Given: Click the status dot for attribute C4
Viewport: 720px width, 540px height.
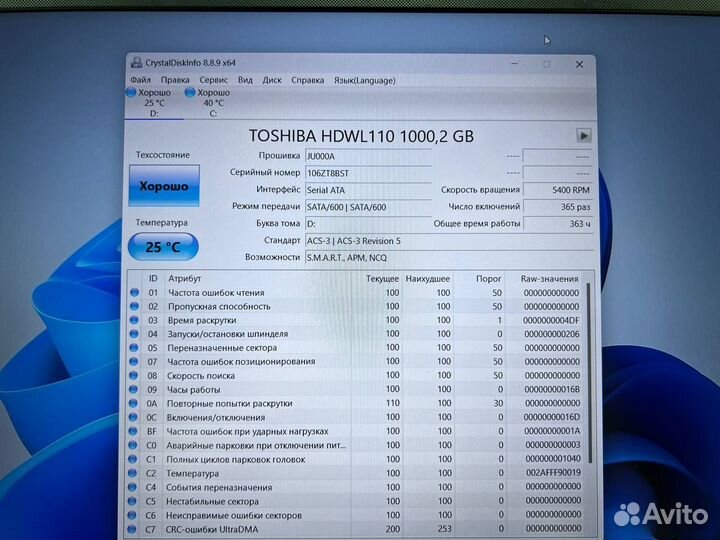Looking at the screenshot, I should click(132, 487).
